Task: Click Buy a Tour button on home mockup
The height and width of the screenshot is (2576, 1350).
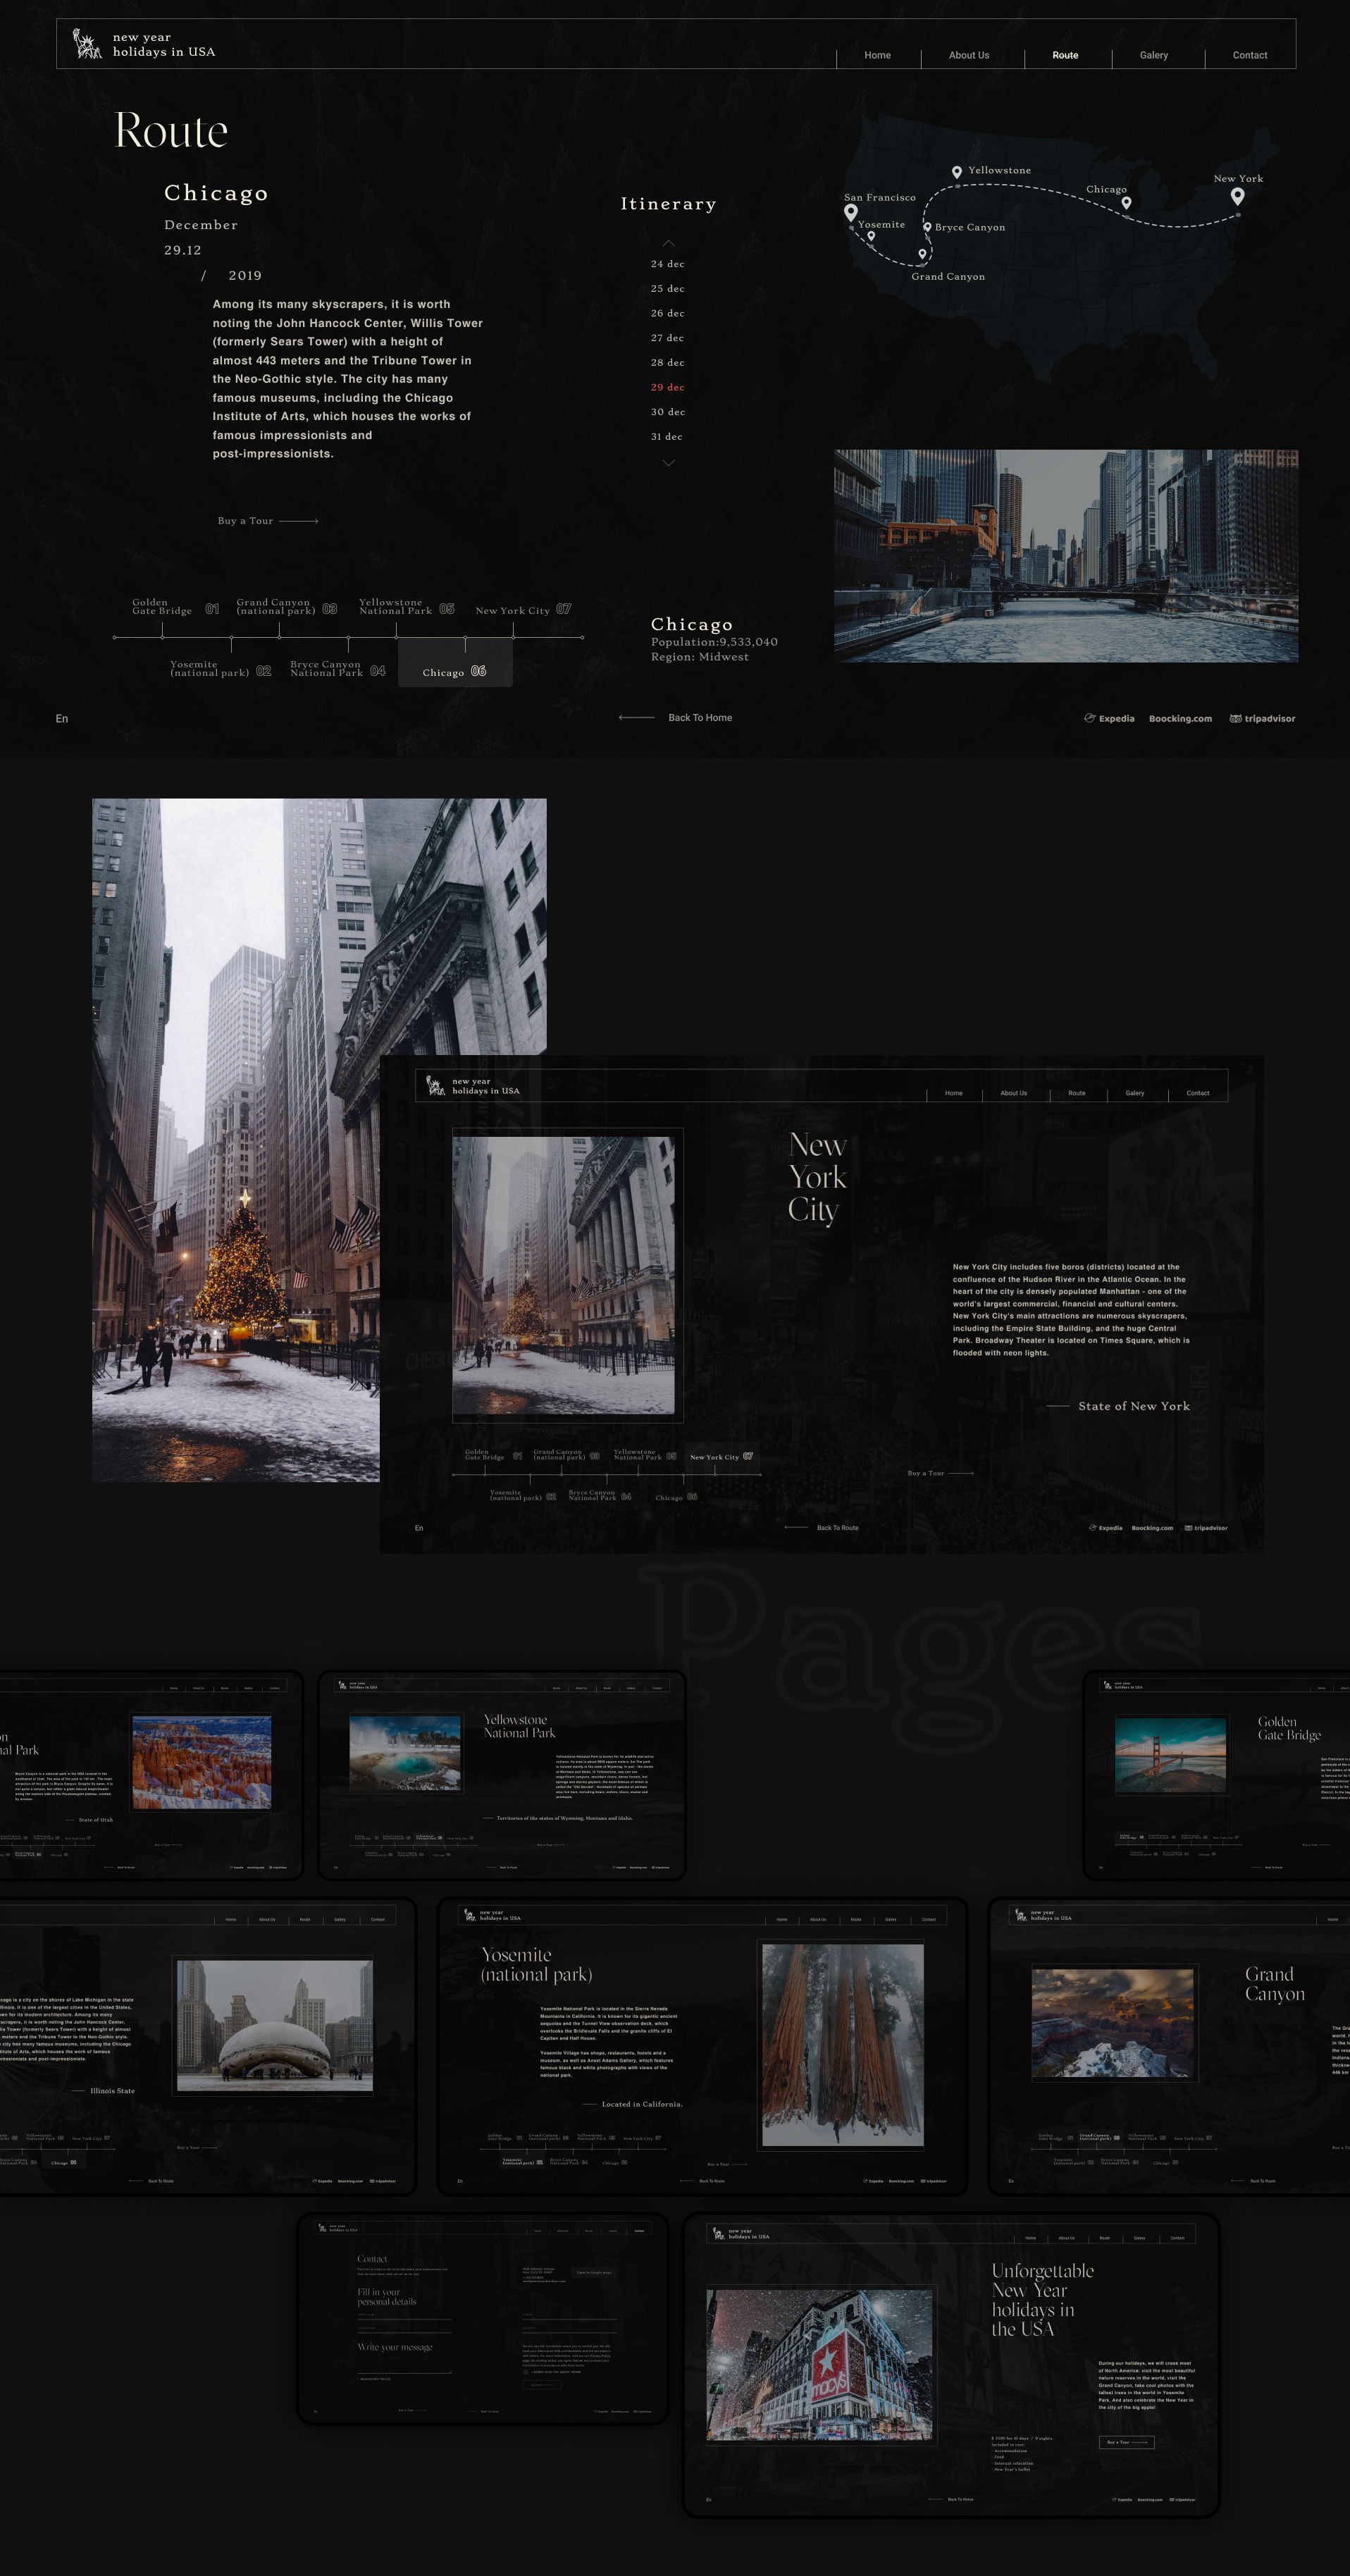Action: pos(1127,2442)
